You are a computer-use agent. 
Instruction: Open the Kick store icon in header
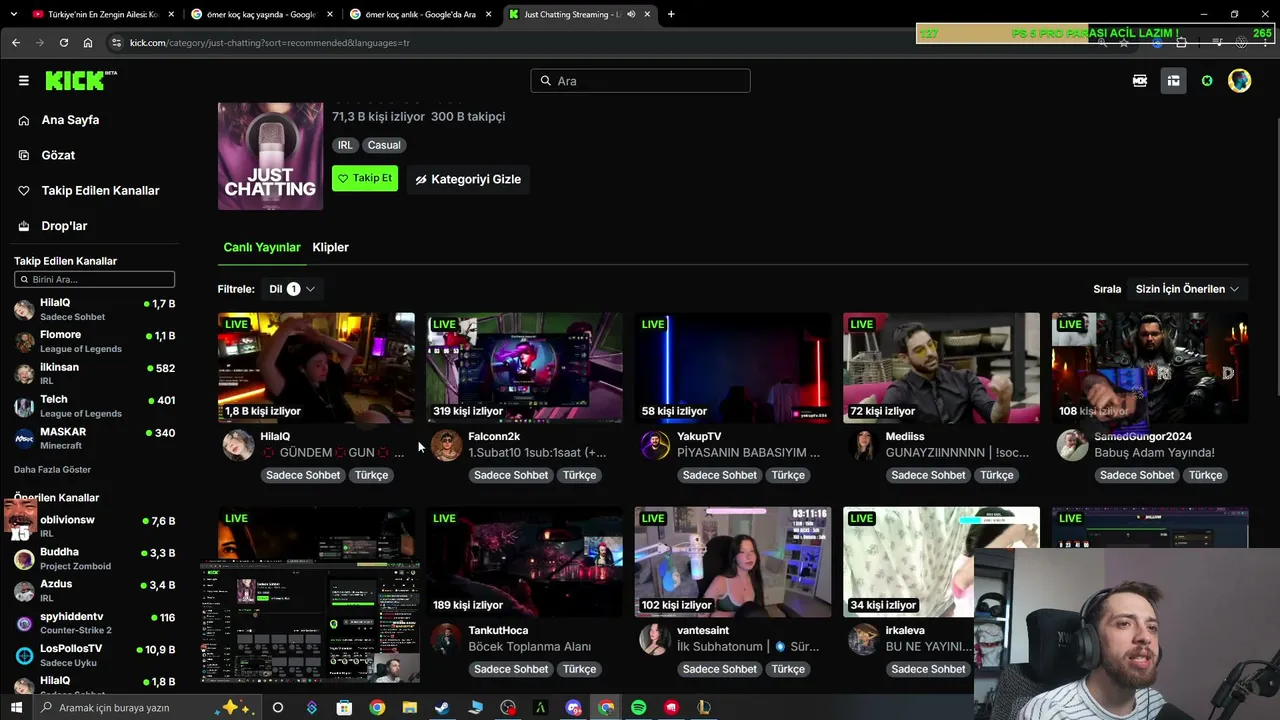coord(1139,81)
